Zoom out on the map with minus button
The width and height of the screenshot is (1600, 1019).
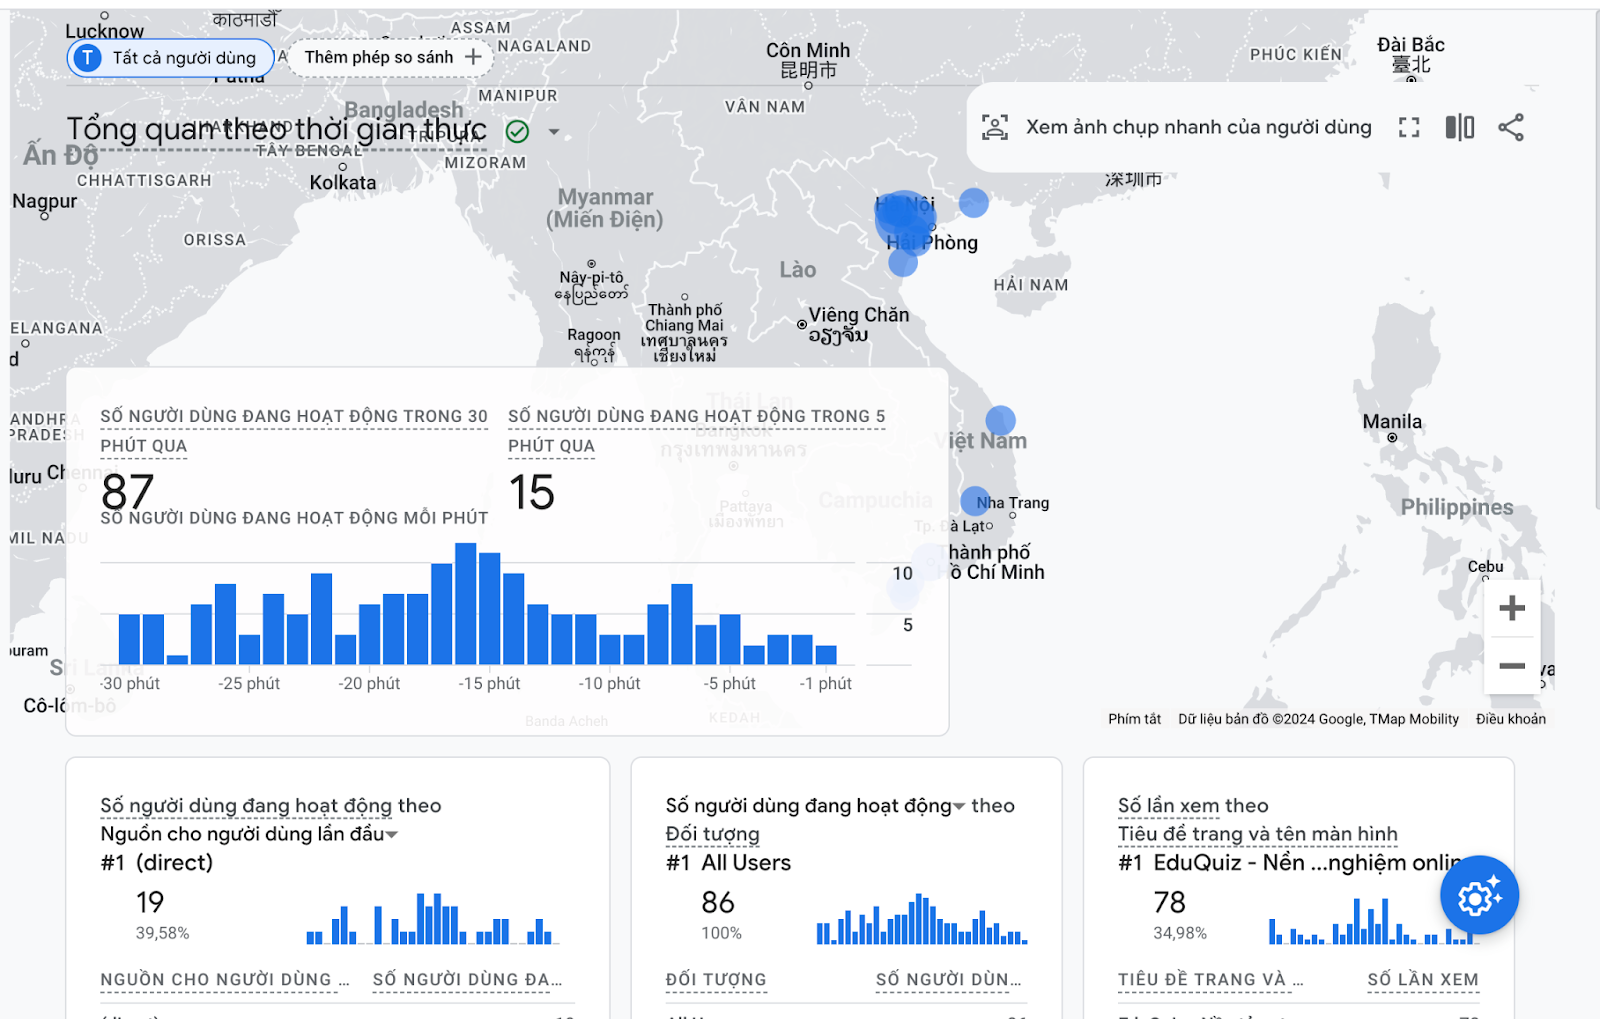coord(1512,665)
